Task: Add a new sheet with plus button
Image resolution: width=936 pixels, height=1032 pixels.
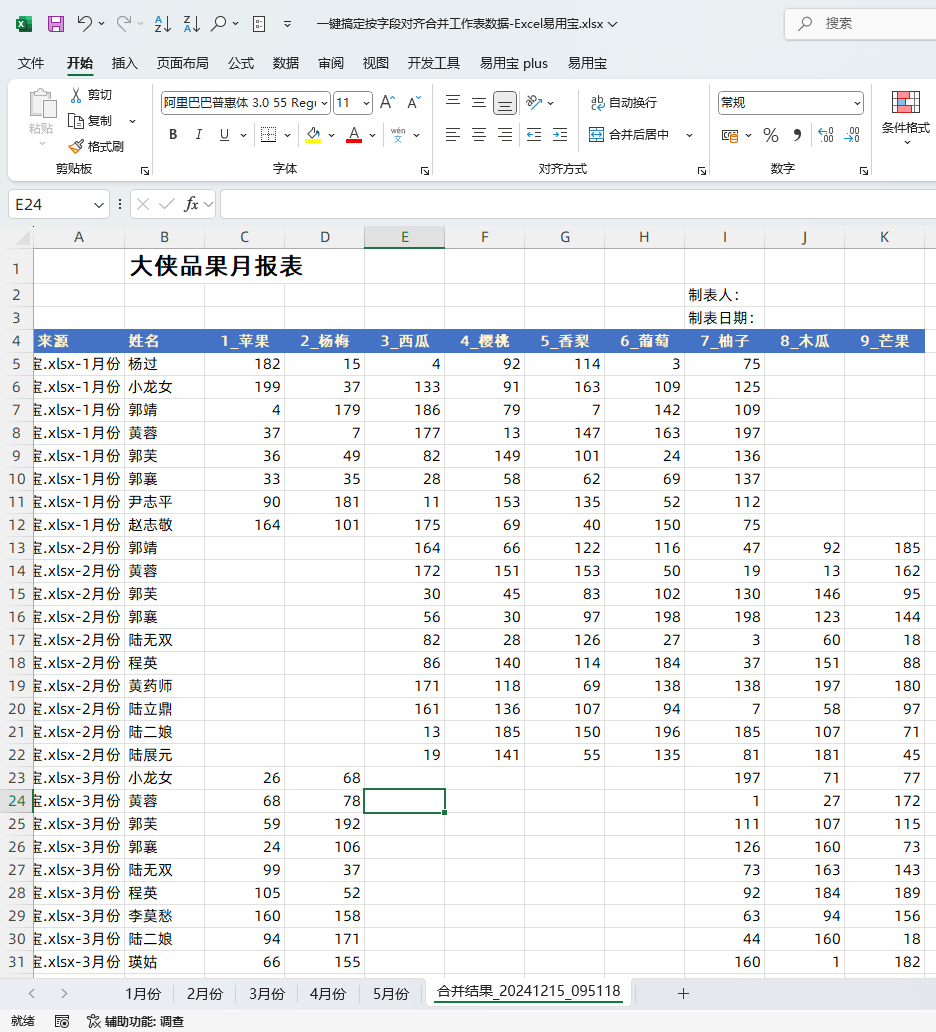Action: (683, 993)
